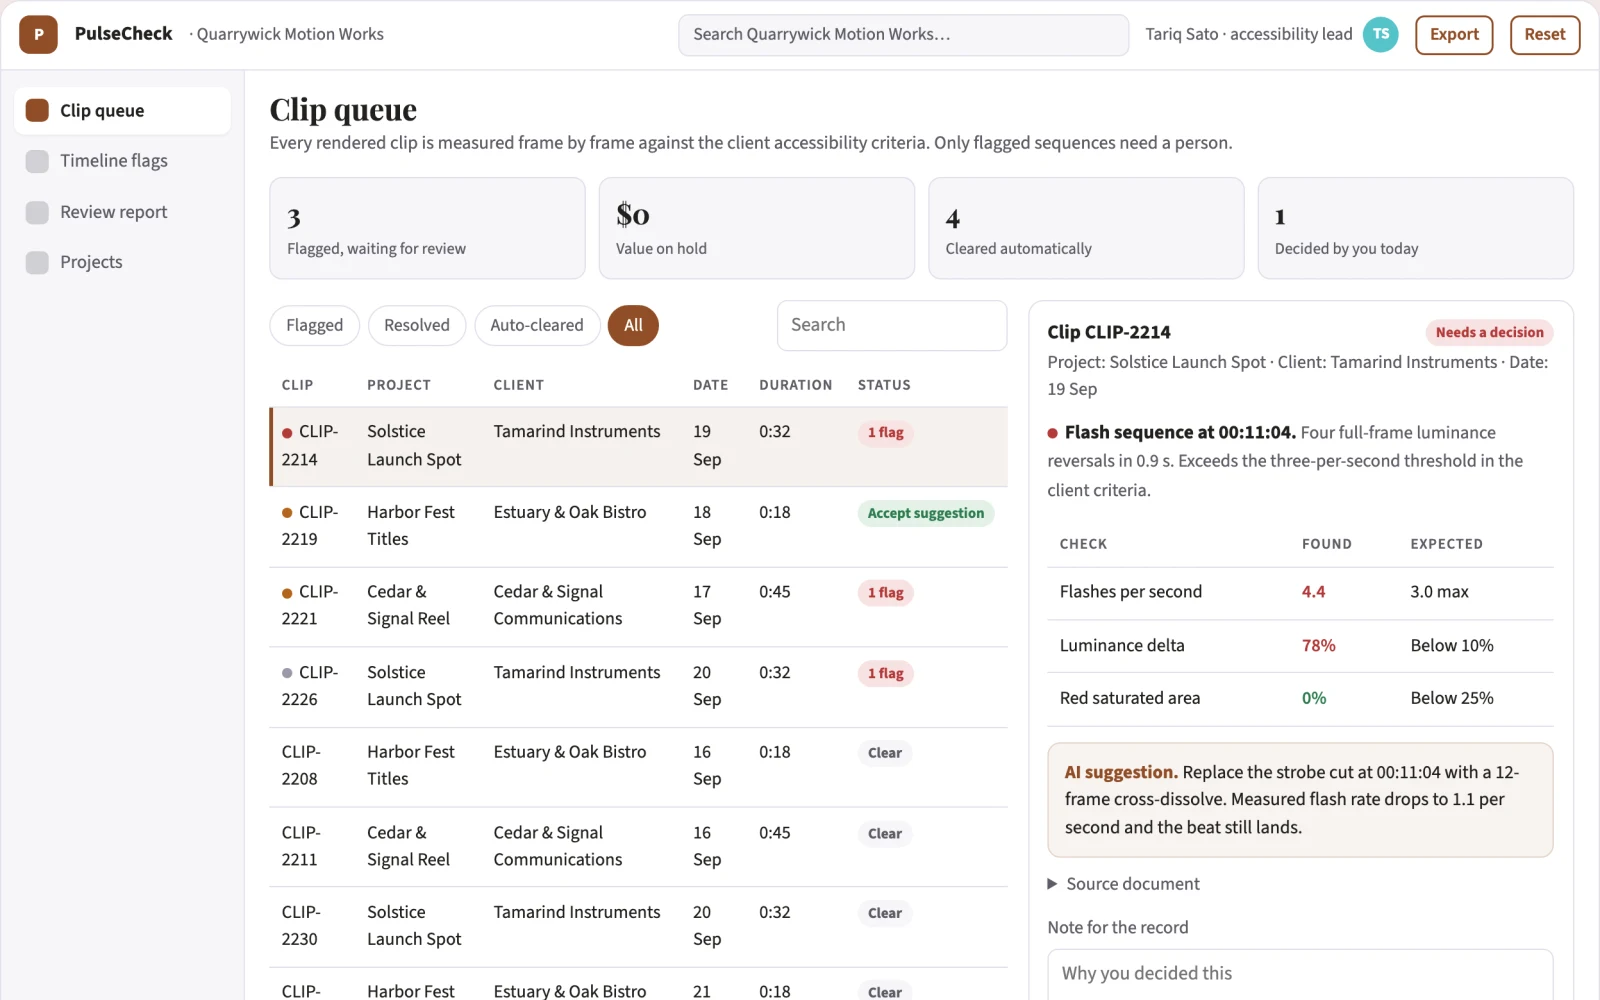
Task: Select the CLIP-2211 row clip id
Action: tap(301, 846)
